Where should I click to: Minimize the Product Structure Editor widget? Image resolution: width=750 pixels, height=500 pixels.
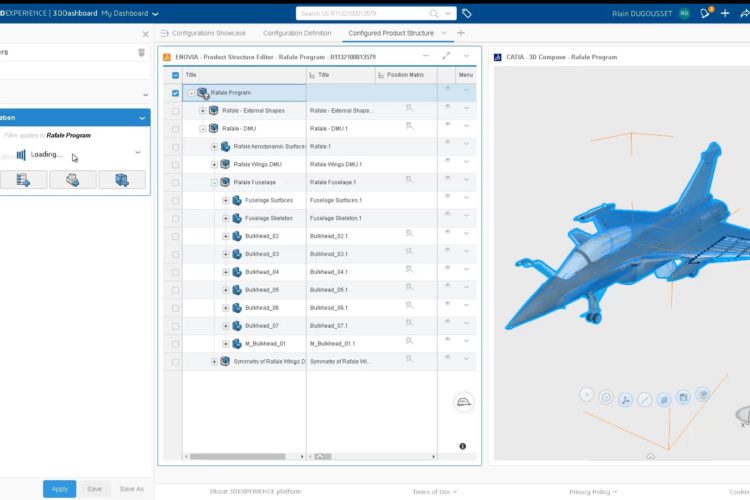pos(426,56)
